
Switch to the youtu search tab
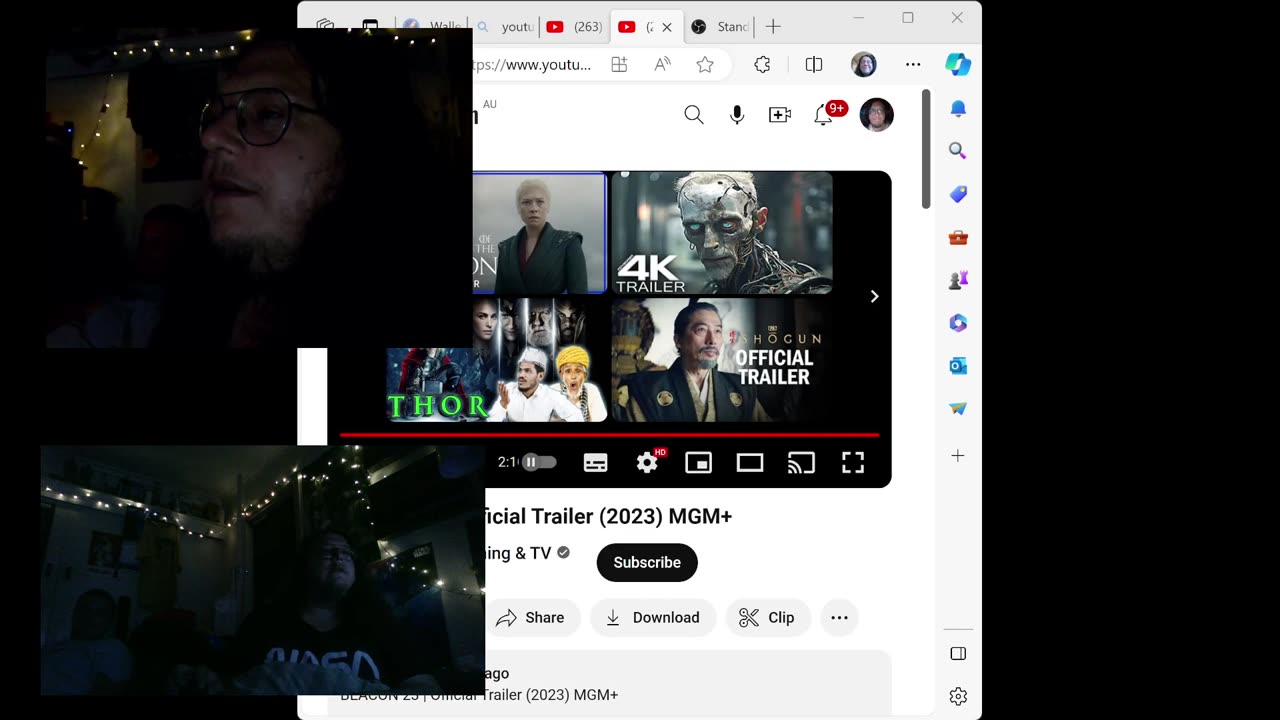[x=505, y=27]
